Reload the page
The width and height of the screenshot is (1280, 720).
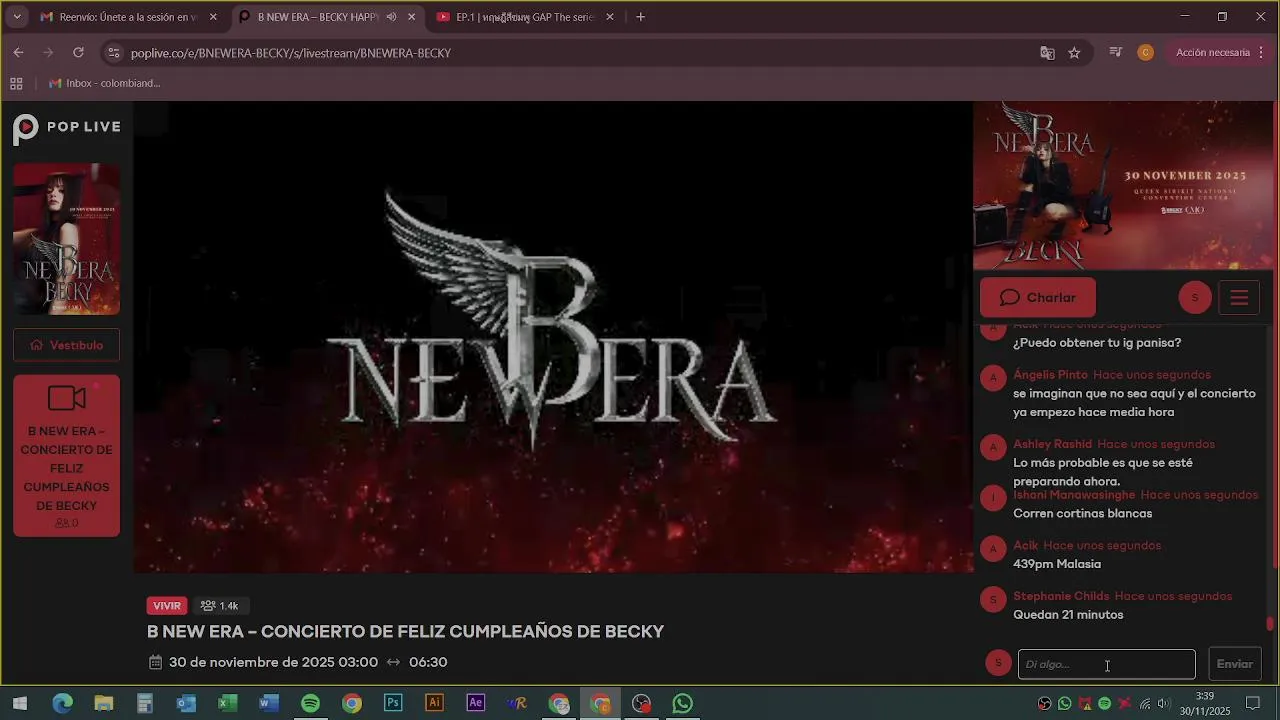(x=78, y=53)
